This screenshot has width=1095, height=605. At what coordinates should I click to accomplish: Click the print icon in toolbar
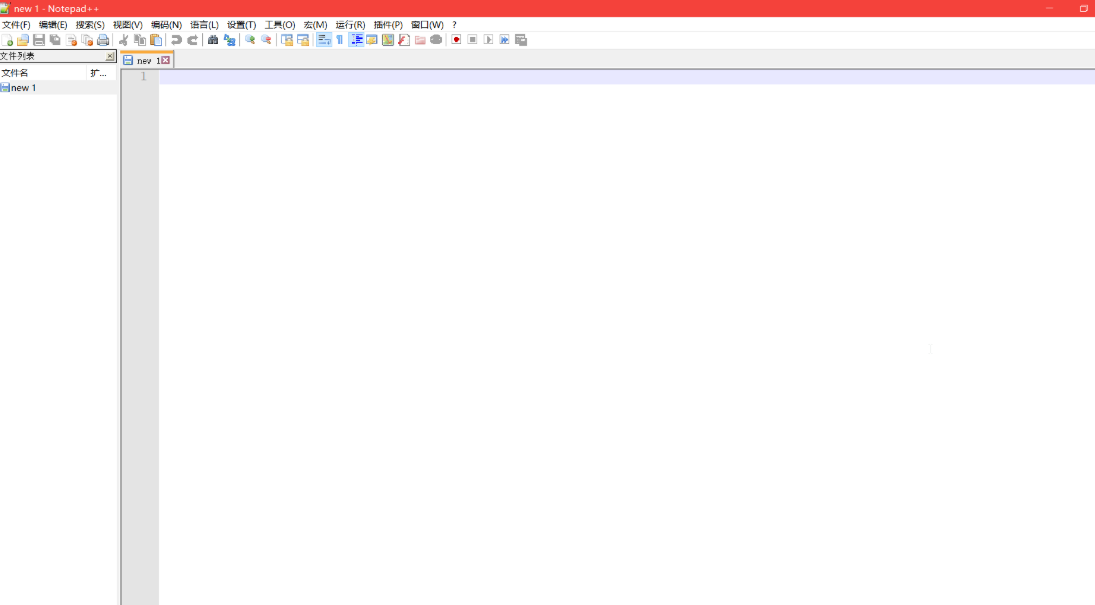tap(103, 40)
